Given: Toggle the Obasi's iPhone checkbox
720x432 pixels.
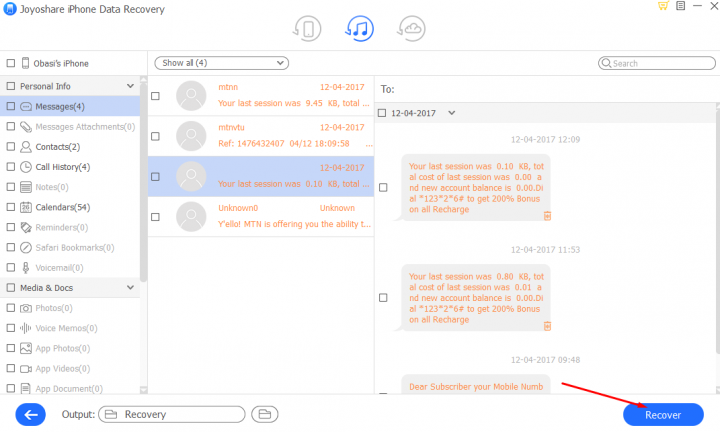Looking at the screenshot, I should point(11,63).
